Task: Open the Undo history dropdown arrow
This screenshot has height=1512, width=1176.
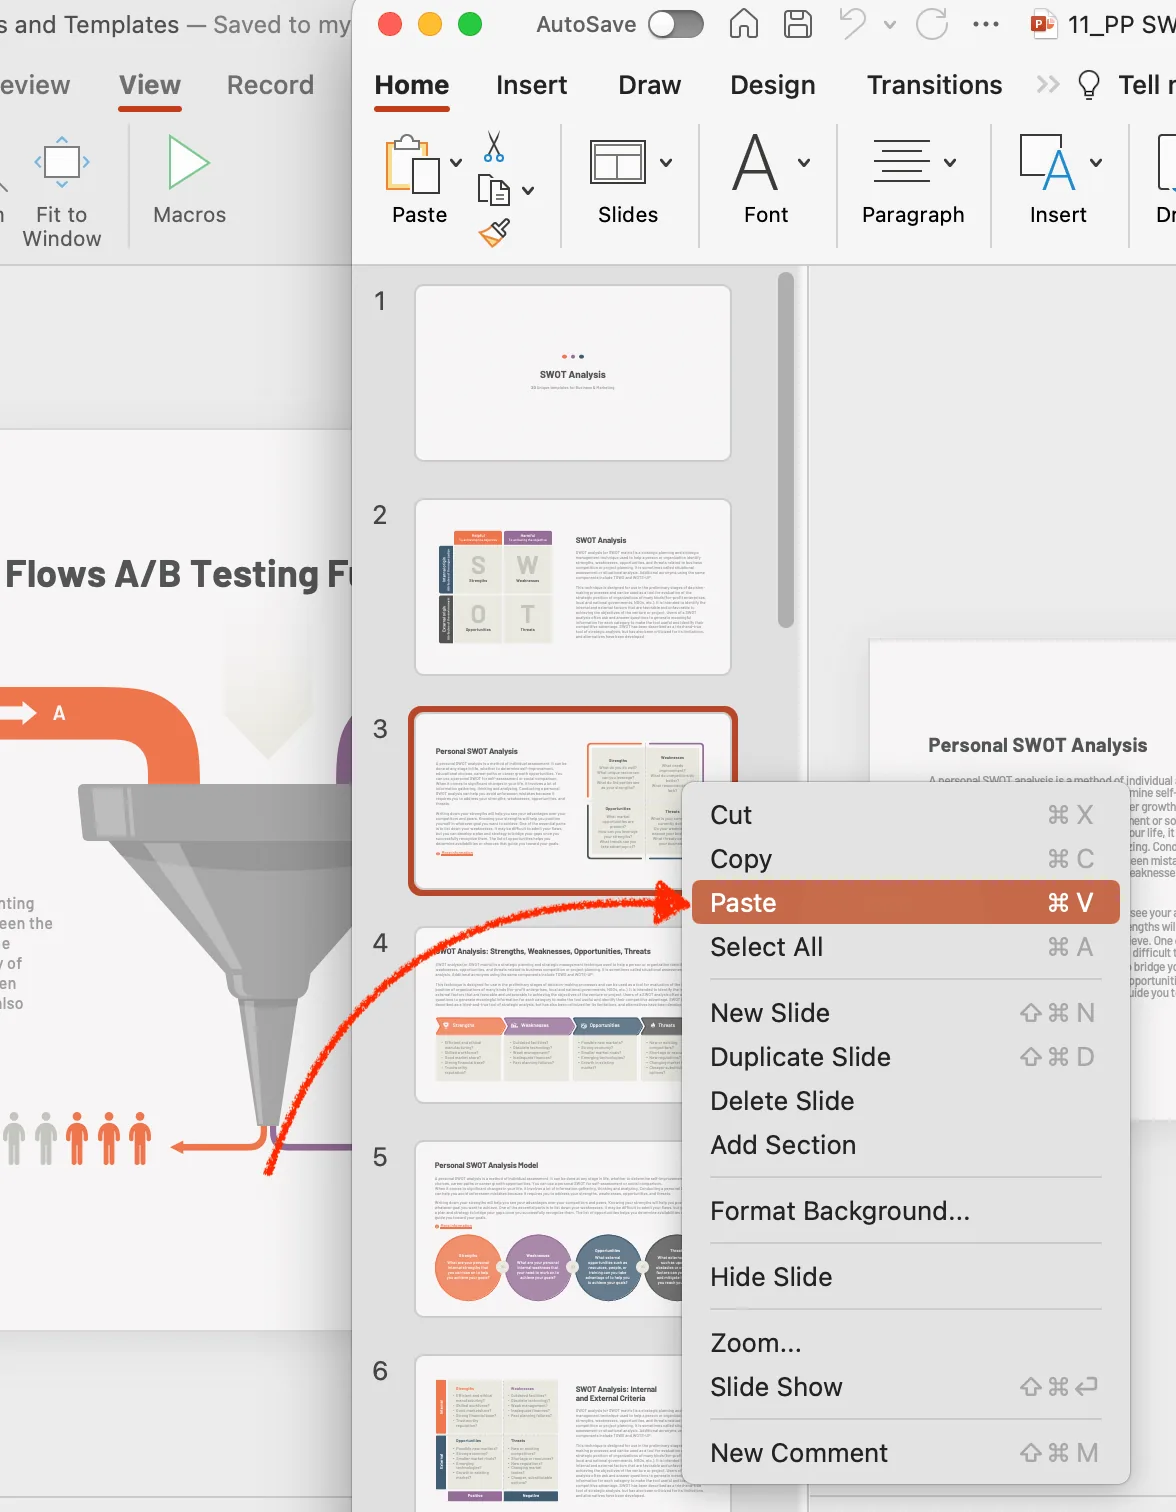Action: pos(890,24)
